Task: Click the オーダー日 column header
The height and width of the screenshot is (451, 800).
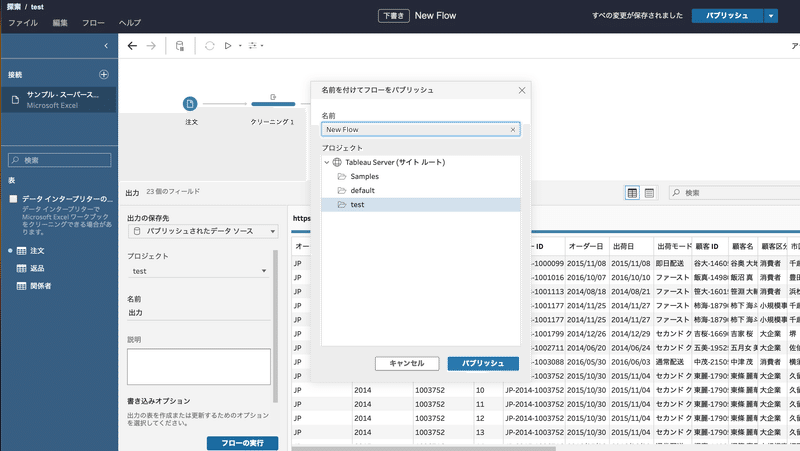Action: [586, 246]
